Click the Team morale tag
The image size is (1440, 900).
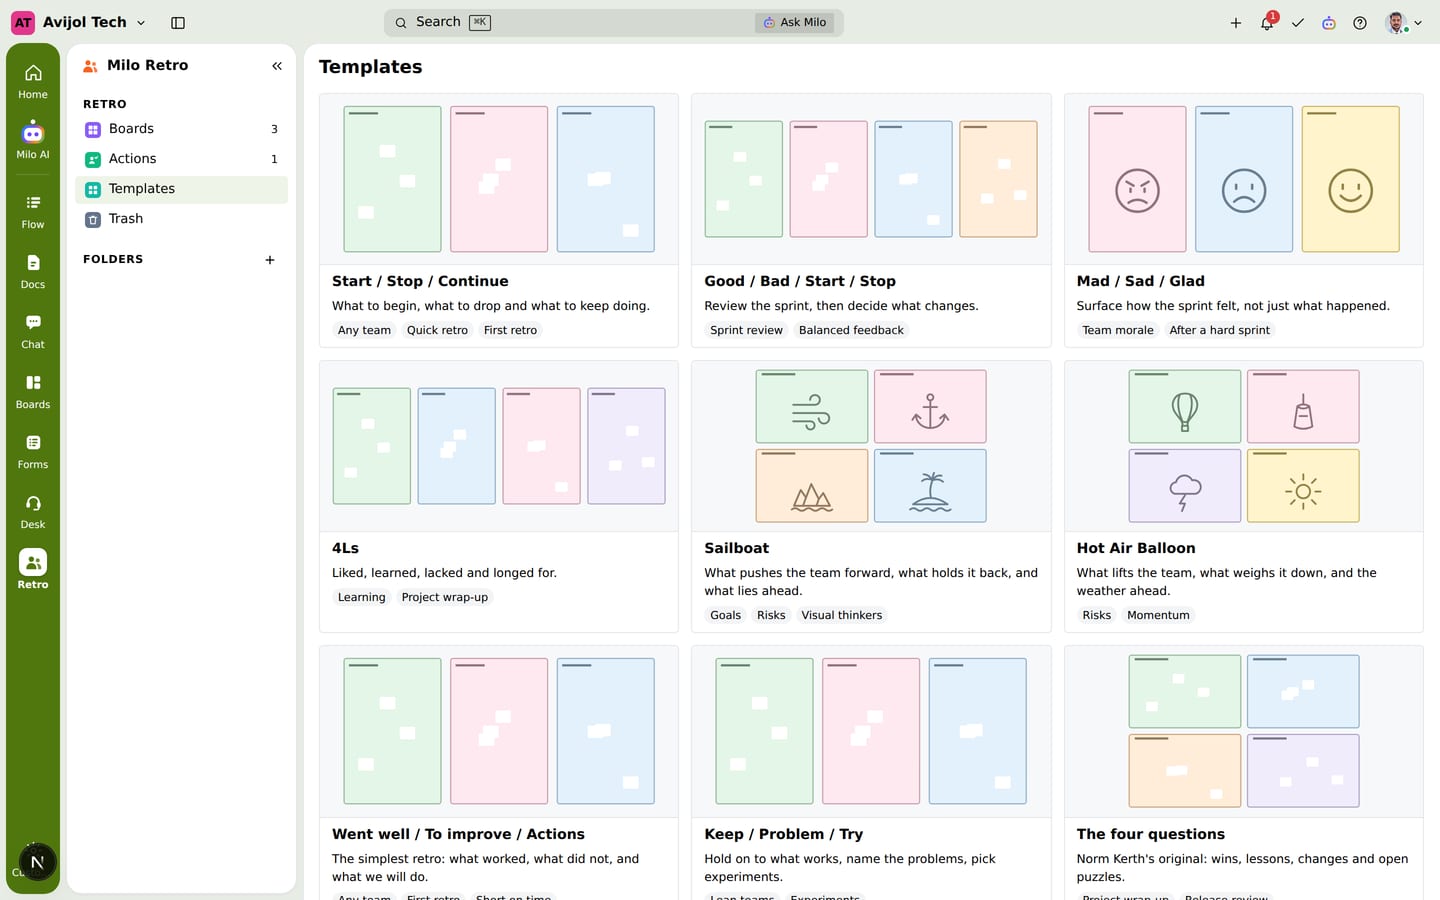(x=1118, y=330)
